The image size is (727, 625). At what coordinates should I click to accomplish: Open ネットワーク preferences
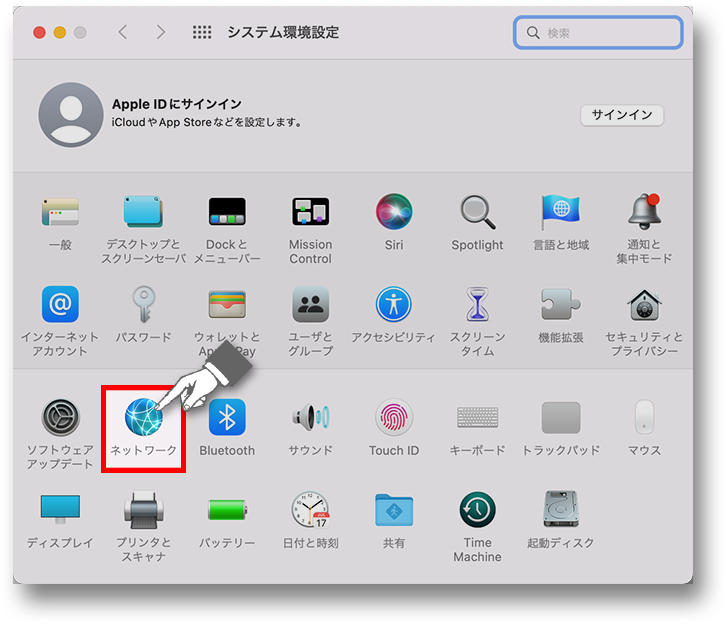pos(144,417)
